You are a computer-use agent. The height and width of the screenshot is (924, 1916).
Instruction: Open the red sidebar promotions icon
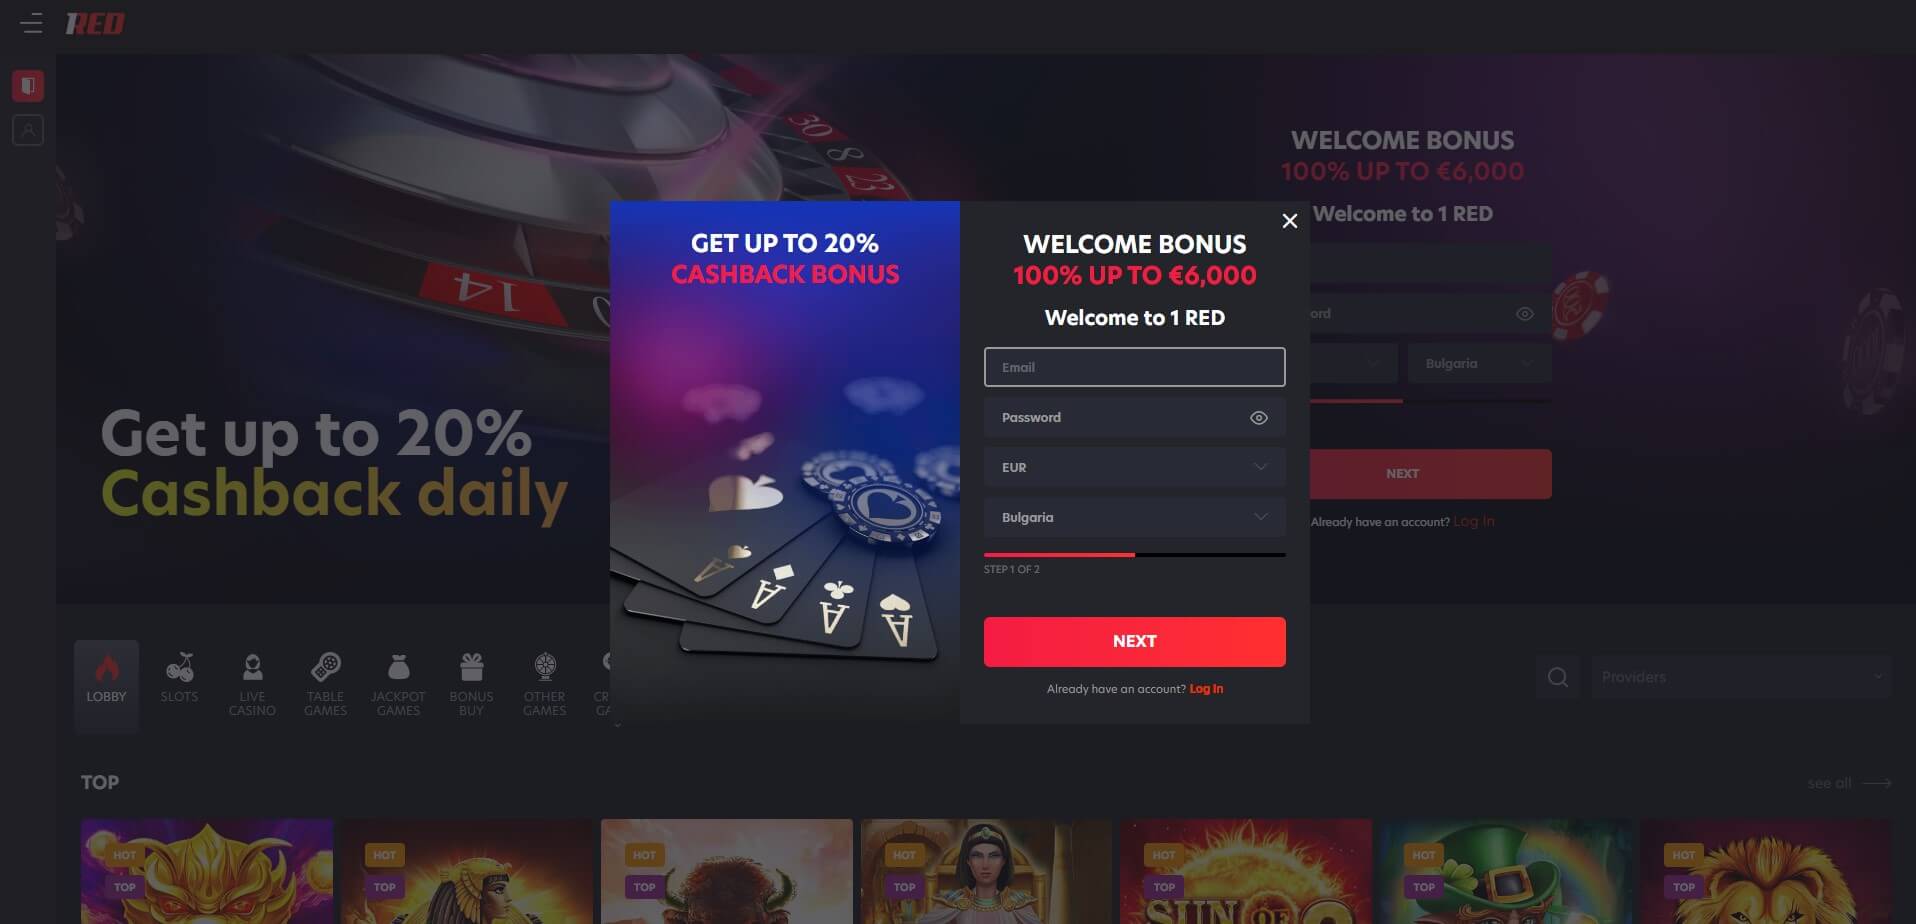tap(28, 86)
